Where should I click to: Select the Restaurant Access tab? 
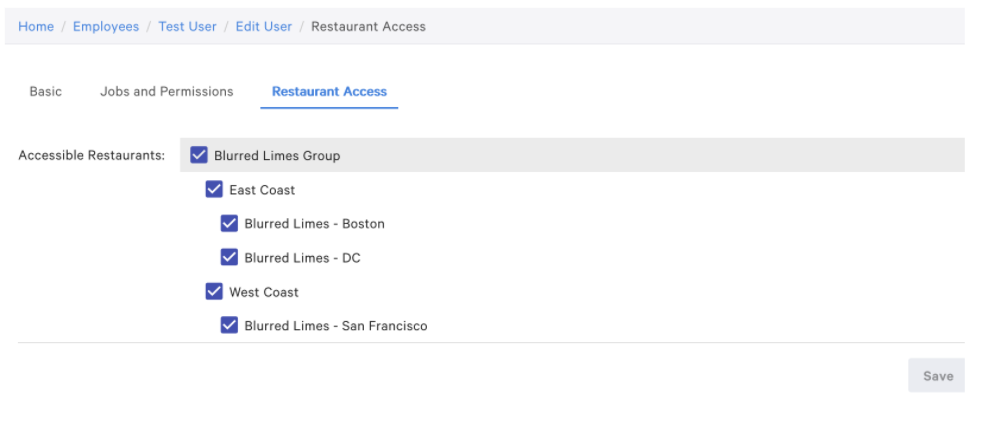coord(329,91)
